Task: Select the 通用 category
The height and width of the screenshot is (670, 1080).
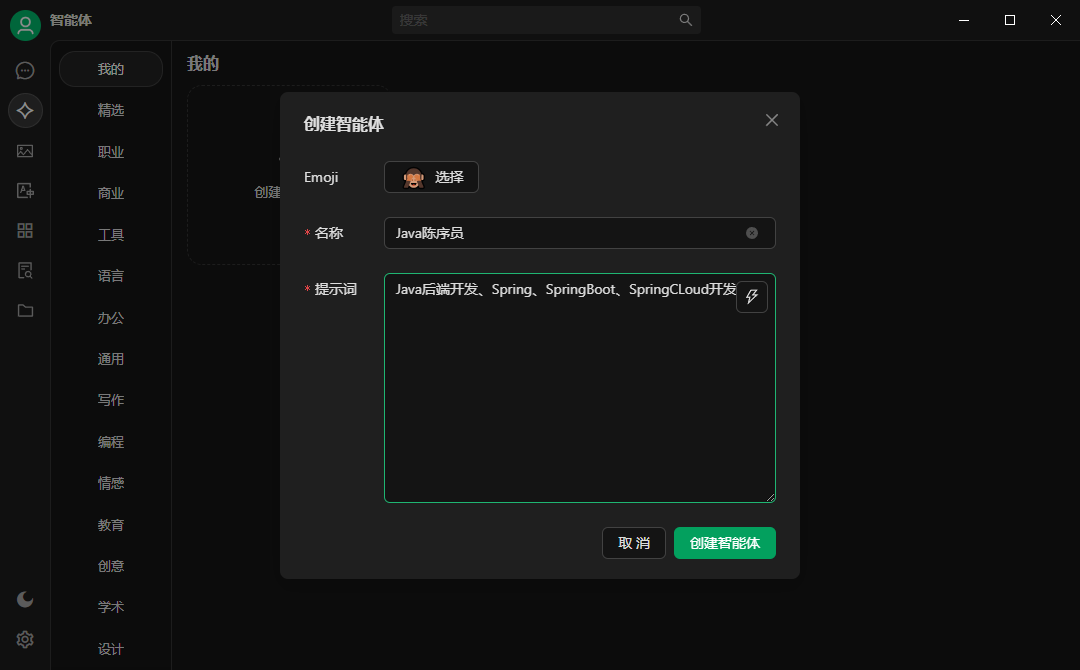Action: coord(111,359)
